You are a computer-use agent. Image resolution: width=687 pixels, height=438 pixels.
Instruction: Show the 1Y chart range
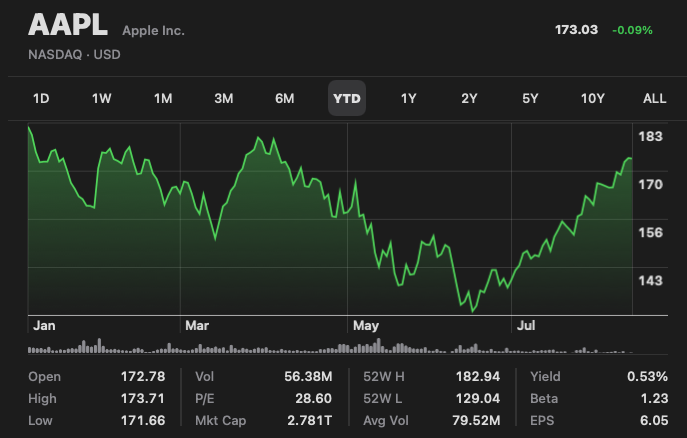(x=409, y=99)
